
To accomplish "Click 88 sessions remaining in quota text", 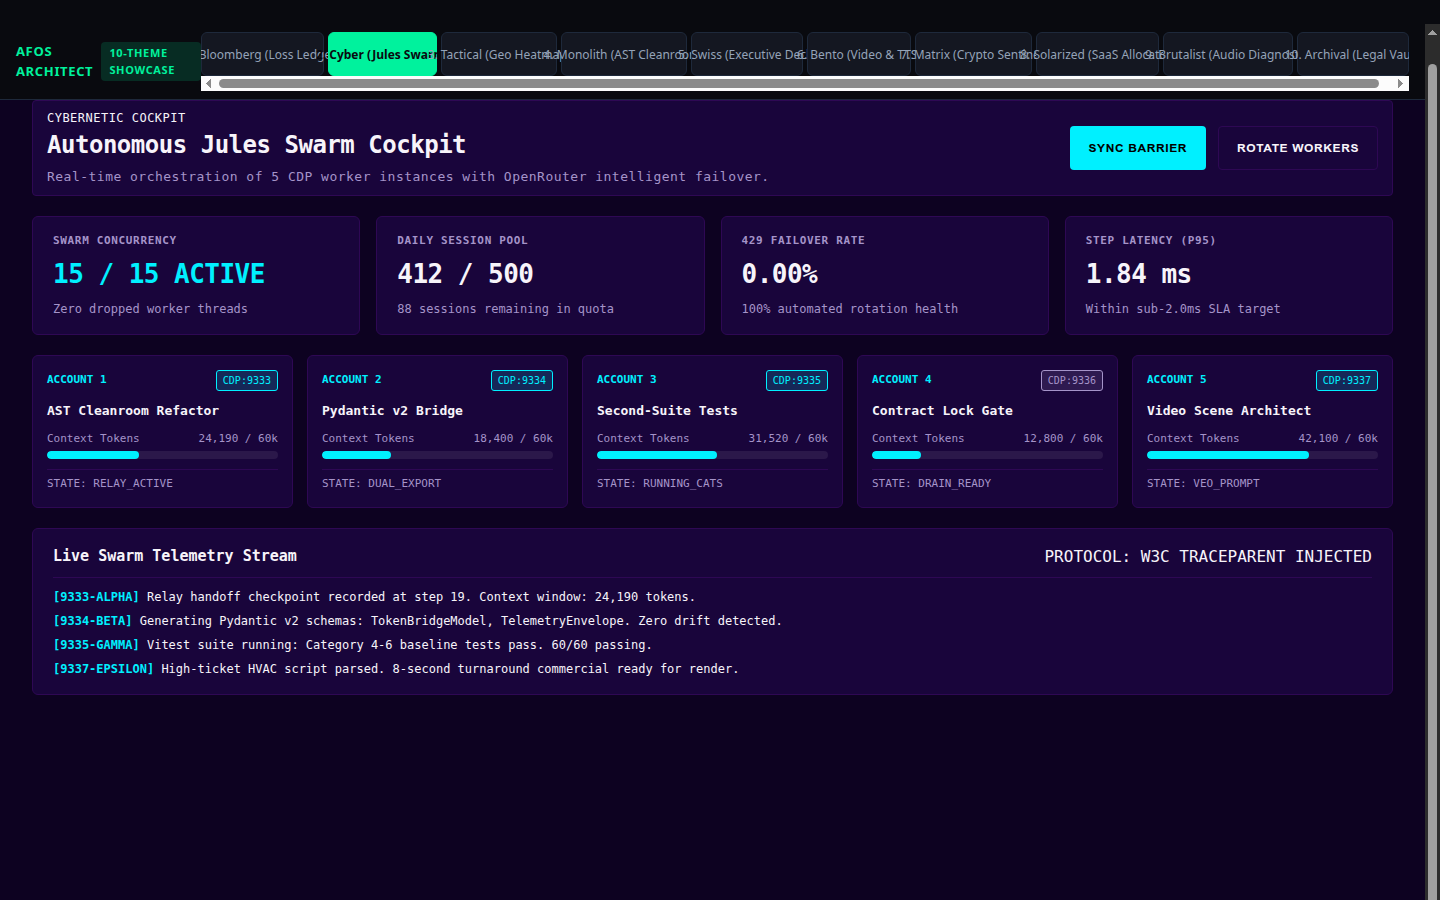I will 505,309.
